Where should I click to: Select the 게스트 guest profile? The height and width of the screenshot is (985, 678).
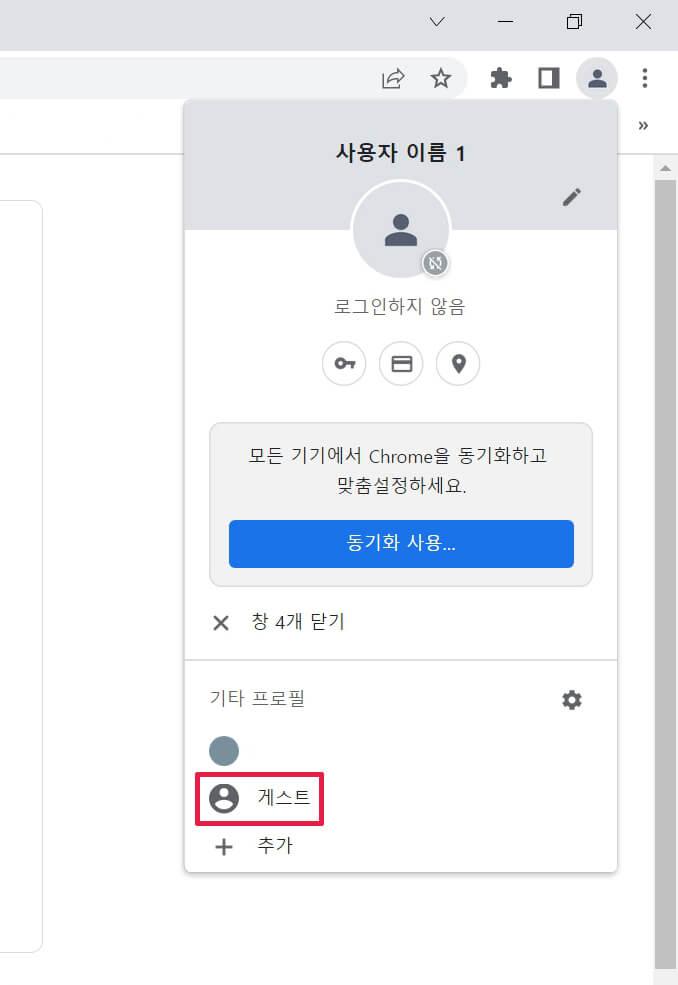(258, 798)
